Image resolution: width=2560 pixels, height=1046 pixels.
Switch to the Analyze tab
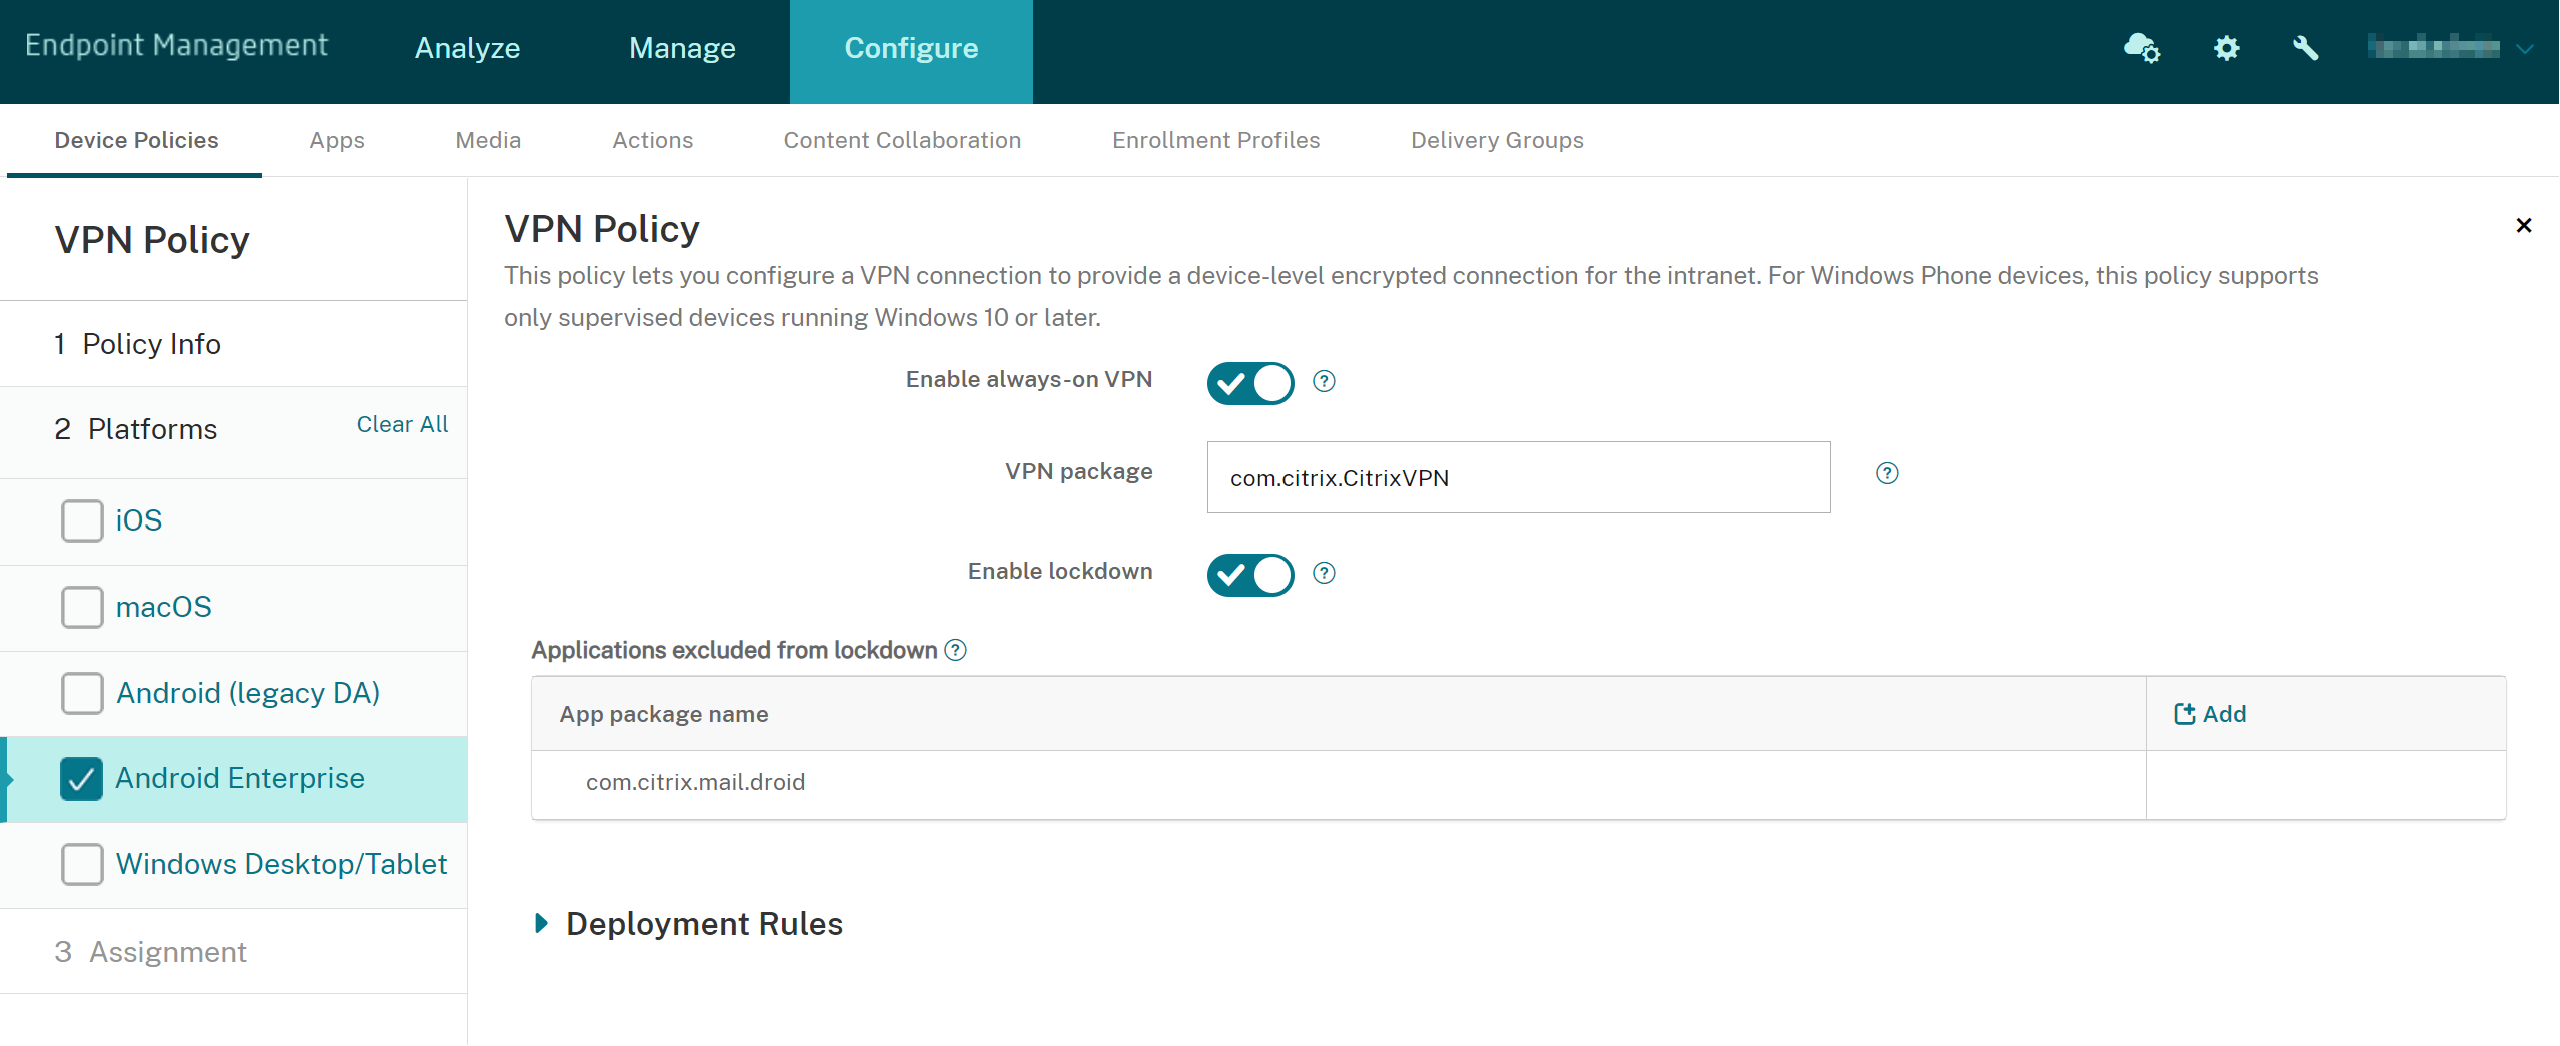[x=467, y=48]
